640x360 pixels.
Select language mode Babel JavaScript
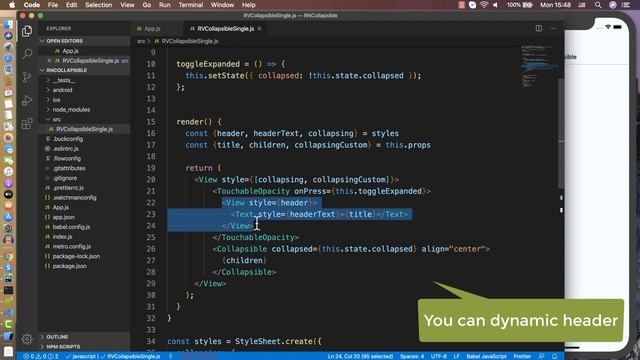tap(487, 356)
